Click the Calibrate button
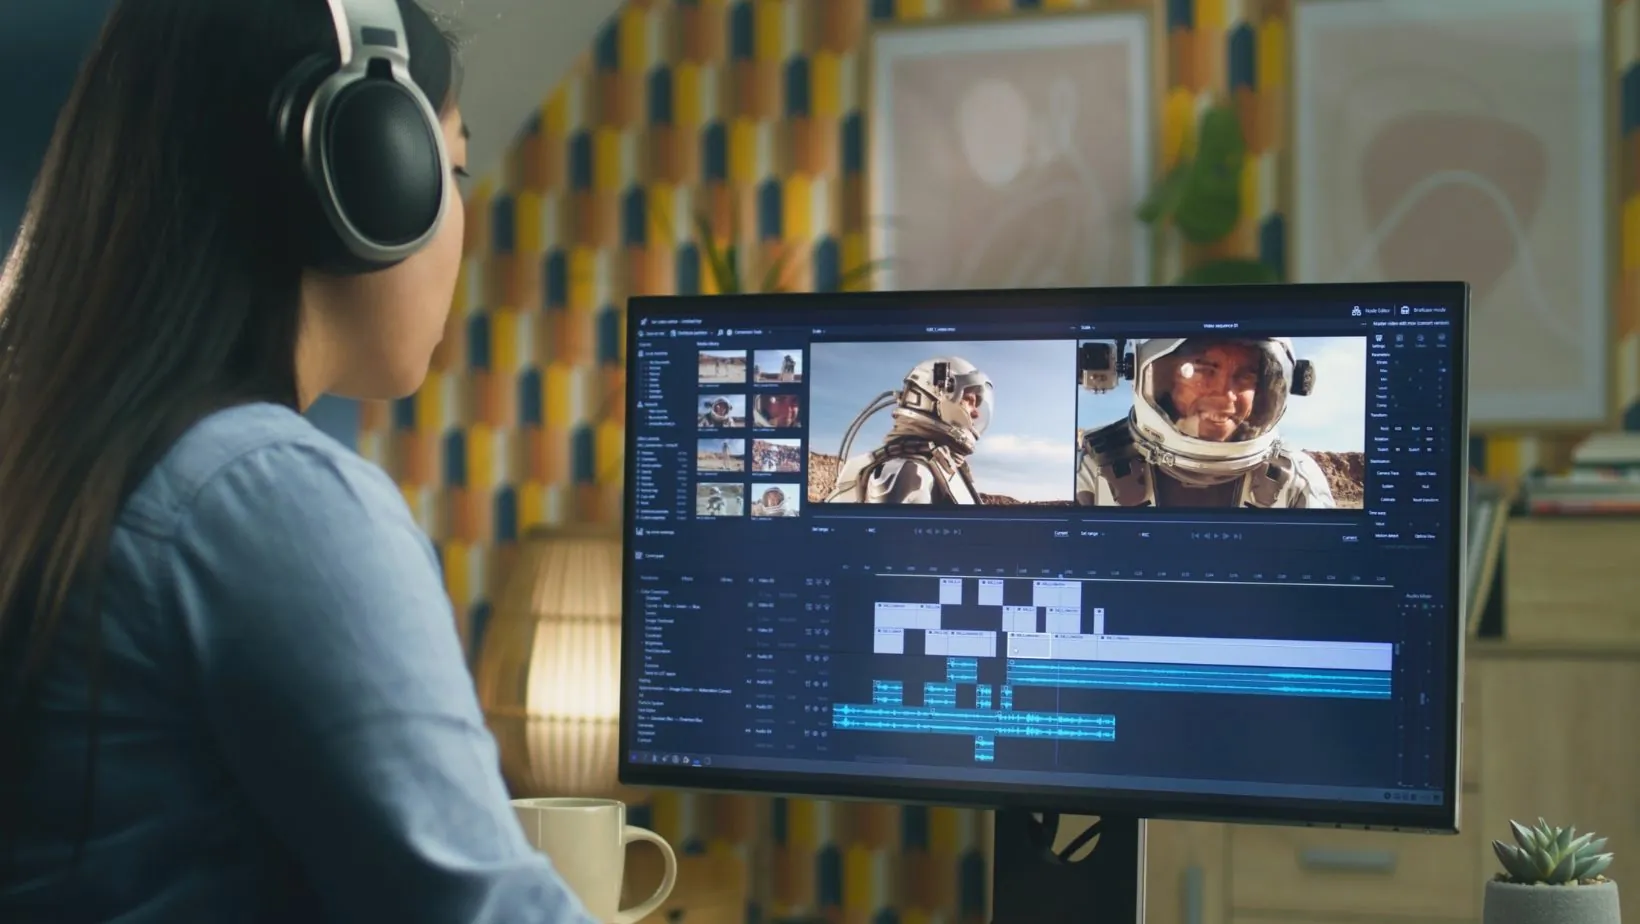 (x=1388, y=499)
